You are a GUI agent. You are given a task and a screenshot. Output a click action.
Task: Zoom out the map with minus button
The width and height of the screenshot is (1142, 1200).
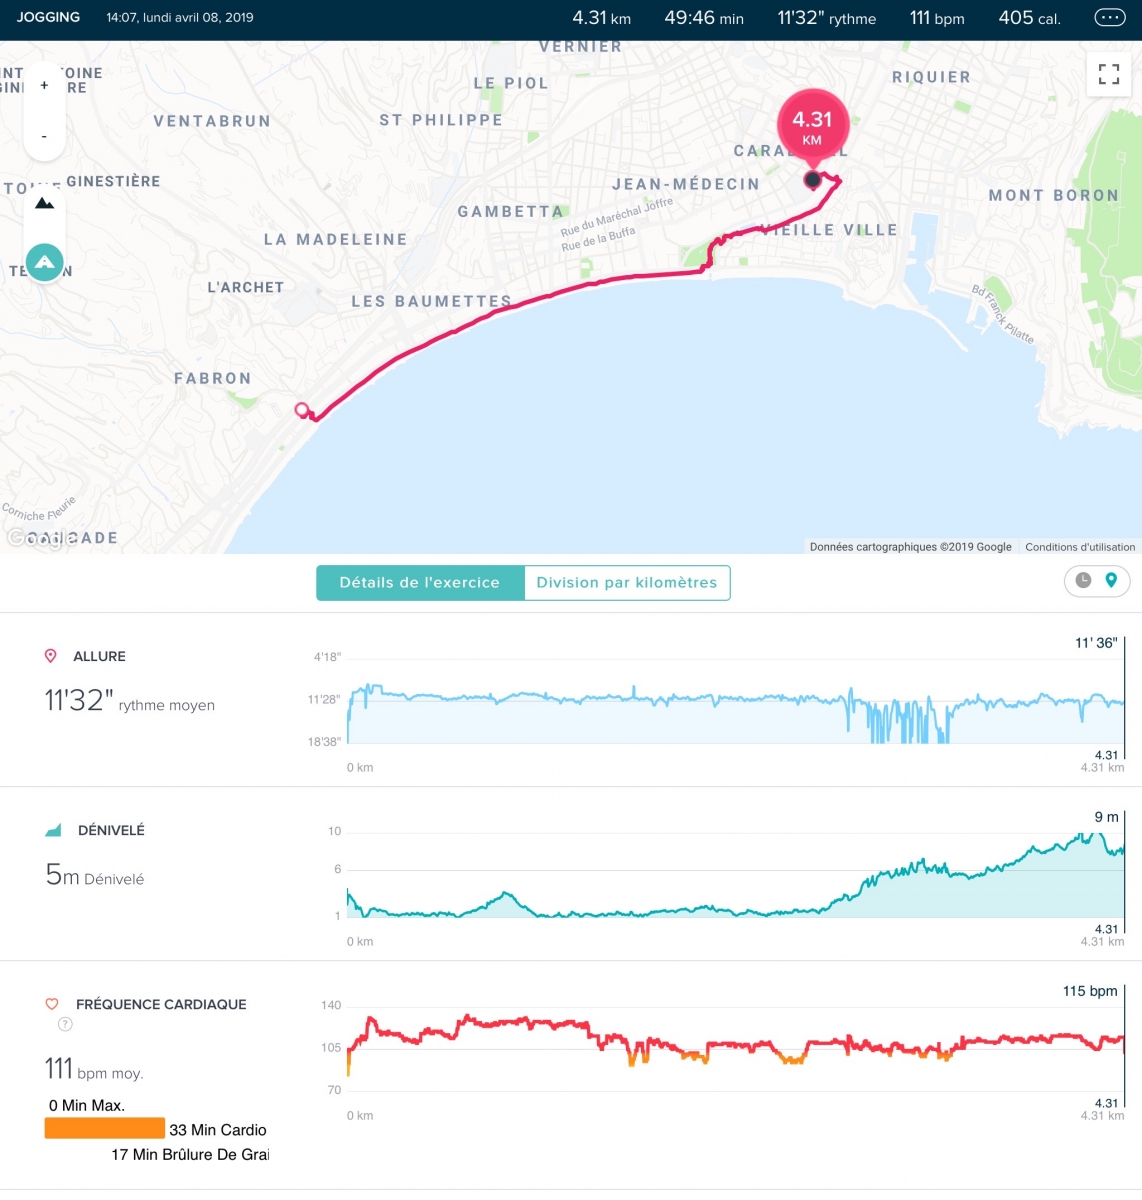(44, 135)
